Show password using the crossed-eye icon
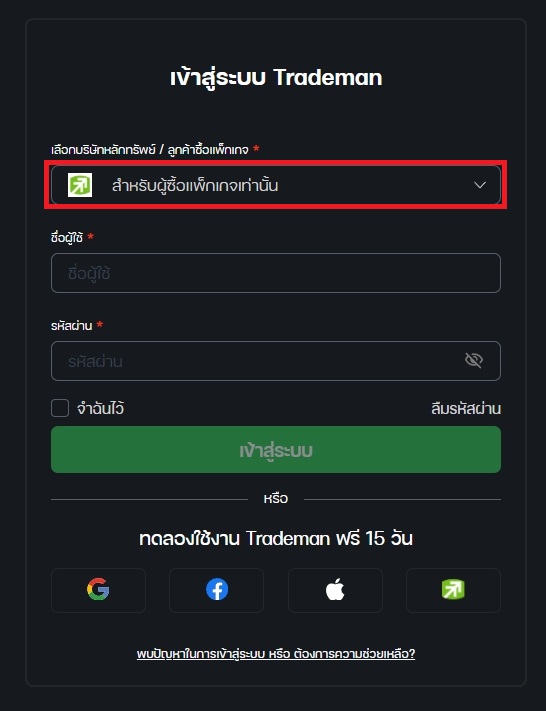546x711 pixels. (x=474, y=360)
